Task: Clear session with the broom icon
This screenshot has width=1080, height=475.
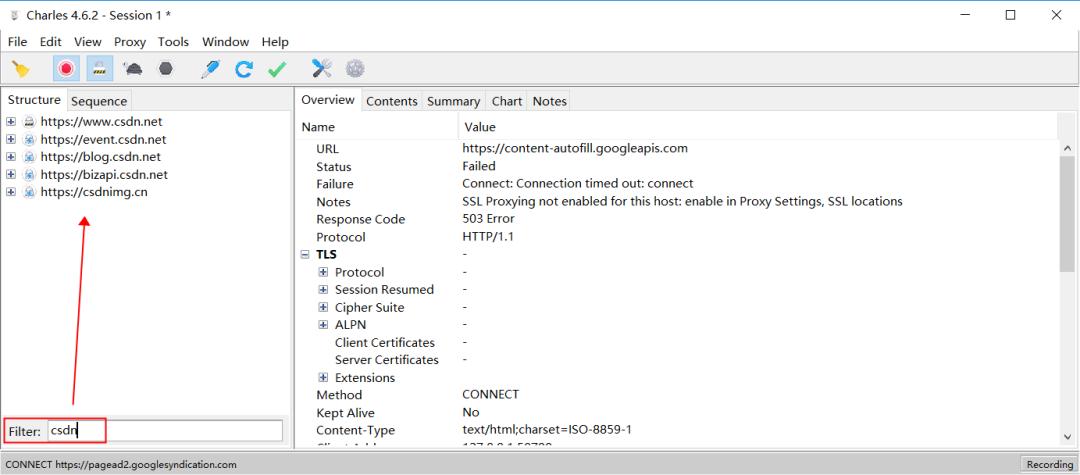Action: [x=21, y=69]
